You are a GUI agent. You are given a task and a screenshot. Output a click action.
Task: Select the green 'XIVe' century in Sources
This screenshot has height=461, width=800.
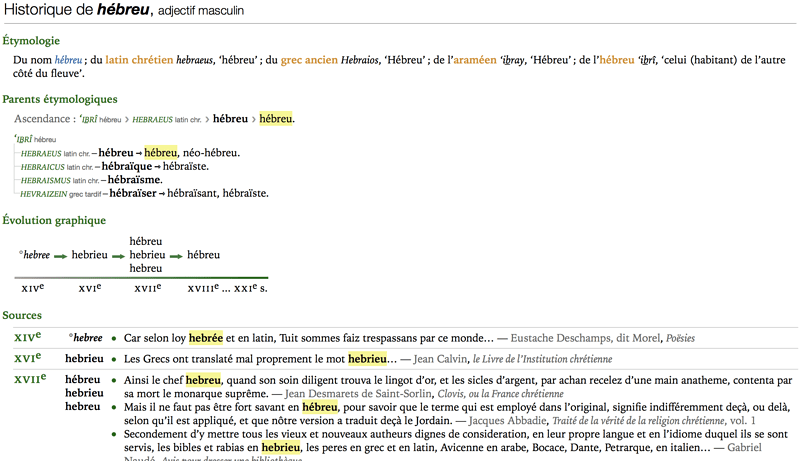(27, 338)
